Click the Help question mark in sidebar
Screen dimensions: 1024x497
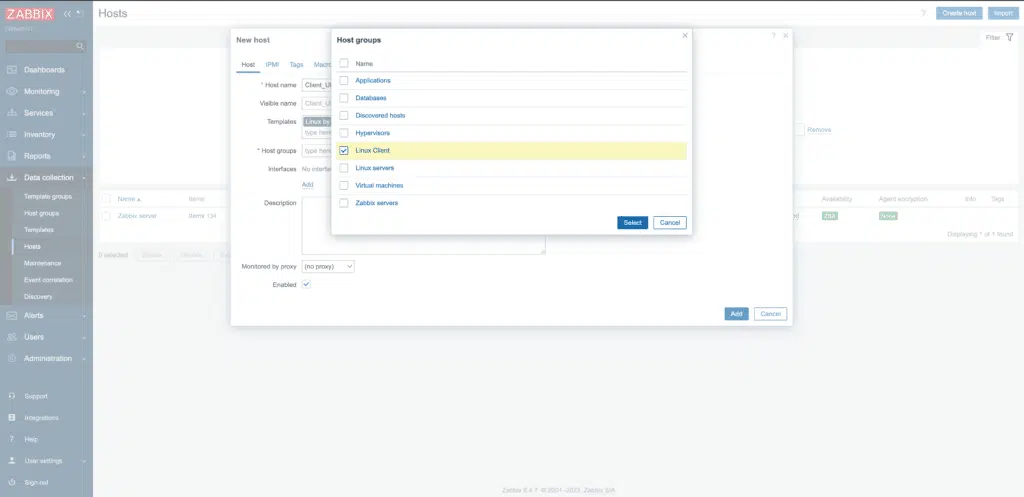tap(12, 439)
